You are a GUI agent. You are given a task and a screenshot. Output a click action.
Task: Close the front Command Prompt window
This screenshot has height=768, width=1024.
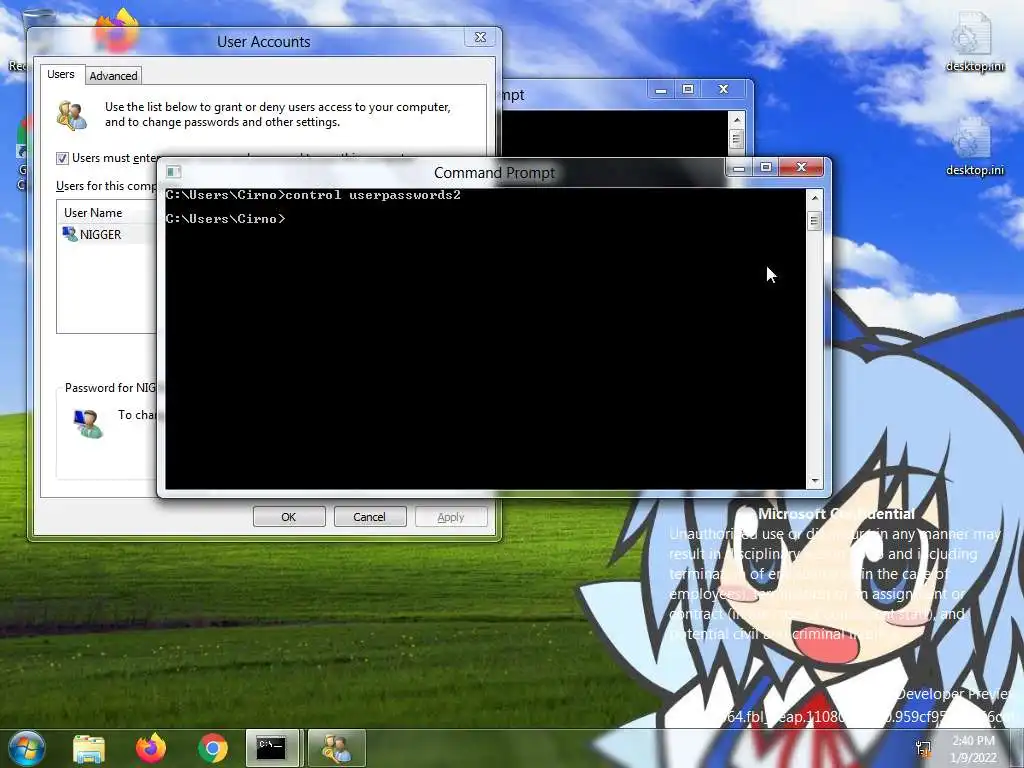802,168
